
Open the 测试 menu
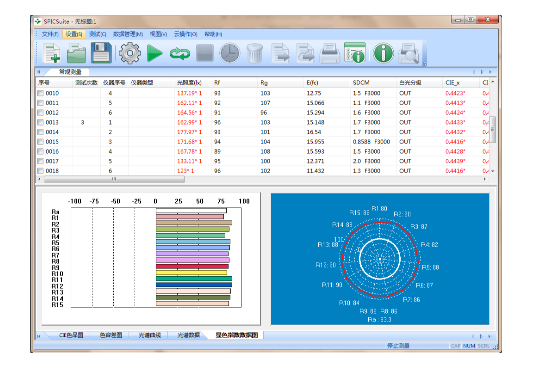[97, 34]
